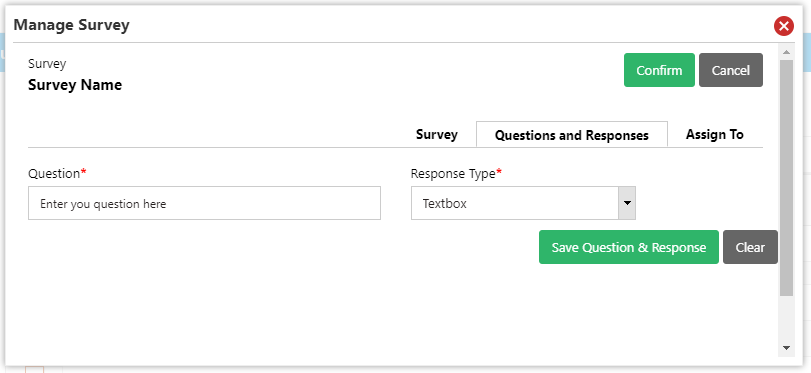The image size is (811, 373).
Task: Click the dialog scrollbar up arrow
Action: click(786, 52)
